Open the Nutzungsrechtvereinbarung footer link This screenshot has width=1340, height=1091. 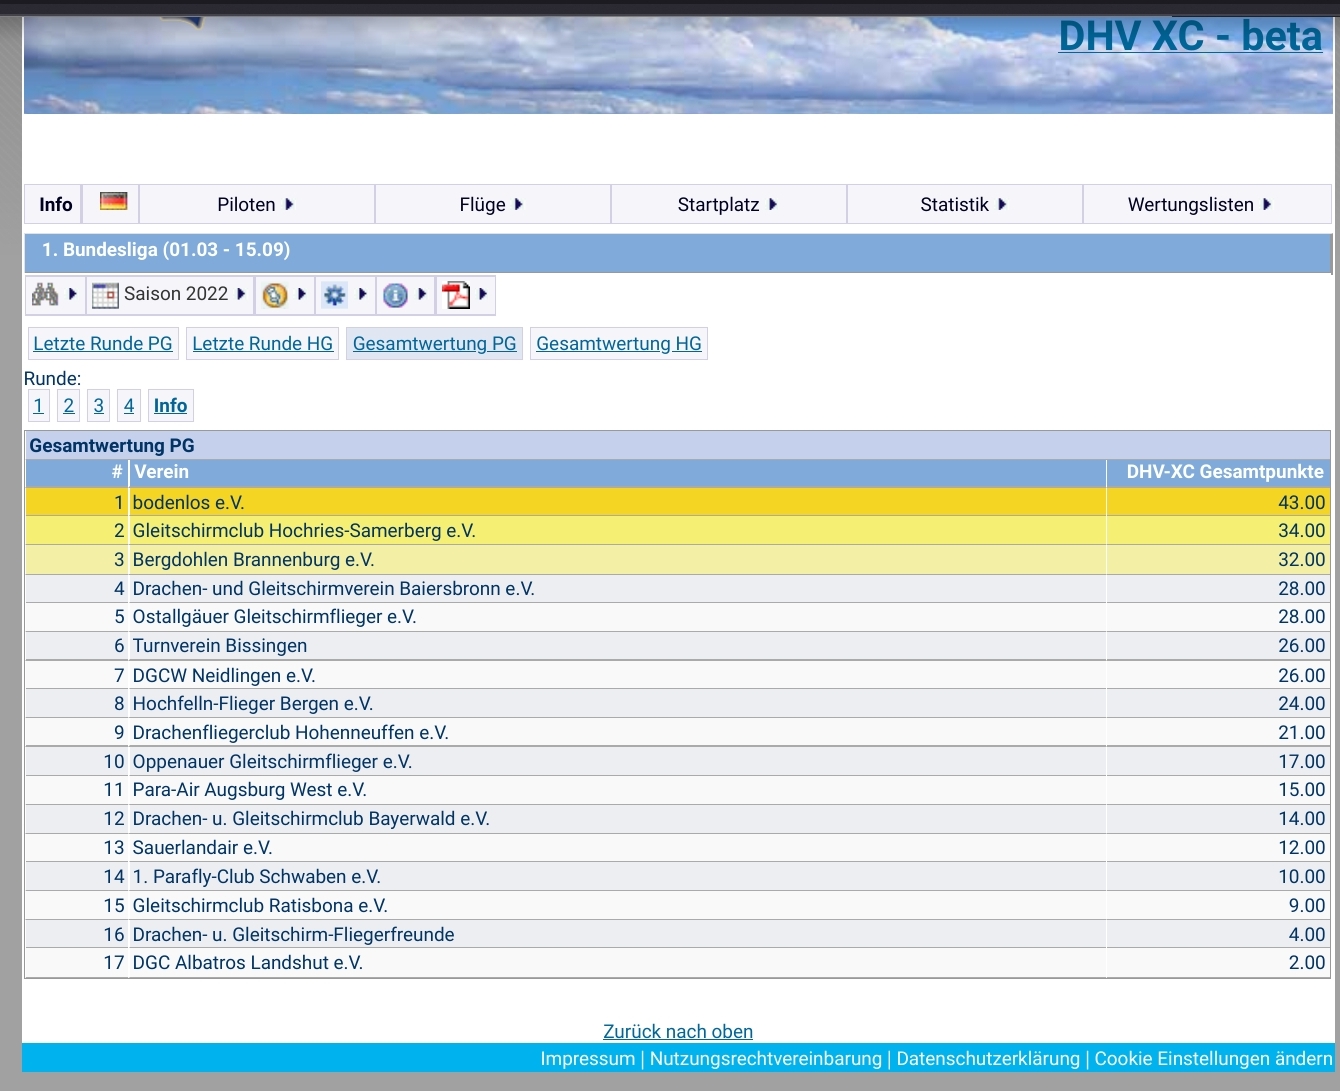(x=766, y=1058)
